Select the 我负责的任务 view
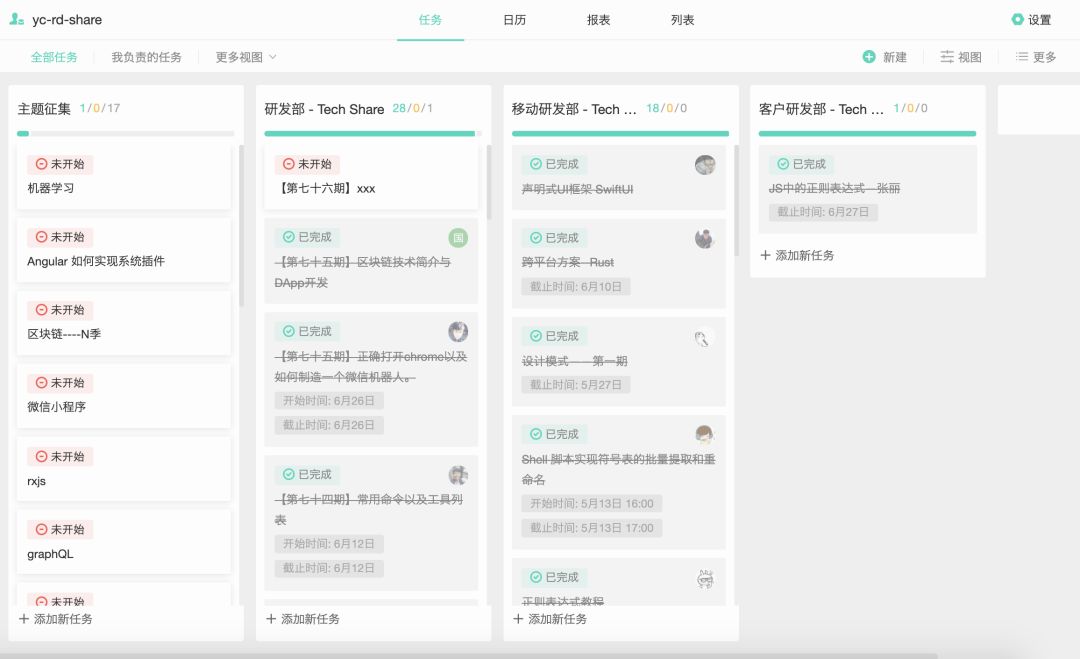This screenshot has width=1080, height=659. click(x=147, y=57)
